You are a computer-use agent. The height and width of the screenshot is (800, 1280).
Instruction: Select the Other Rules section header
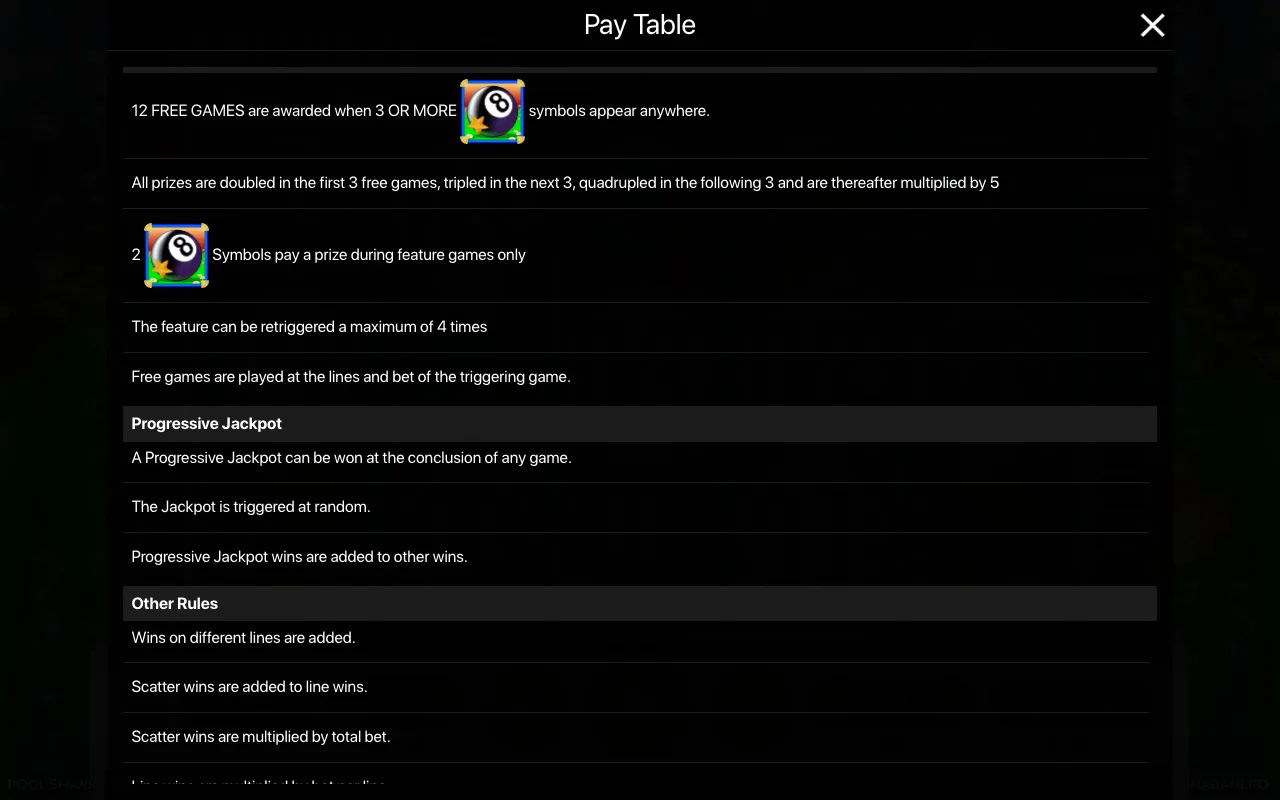coord(640,604)
